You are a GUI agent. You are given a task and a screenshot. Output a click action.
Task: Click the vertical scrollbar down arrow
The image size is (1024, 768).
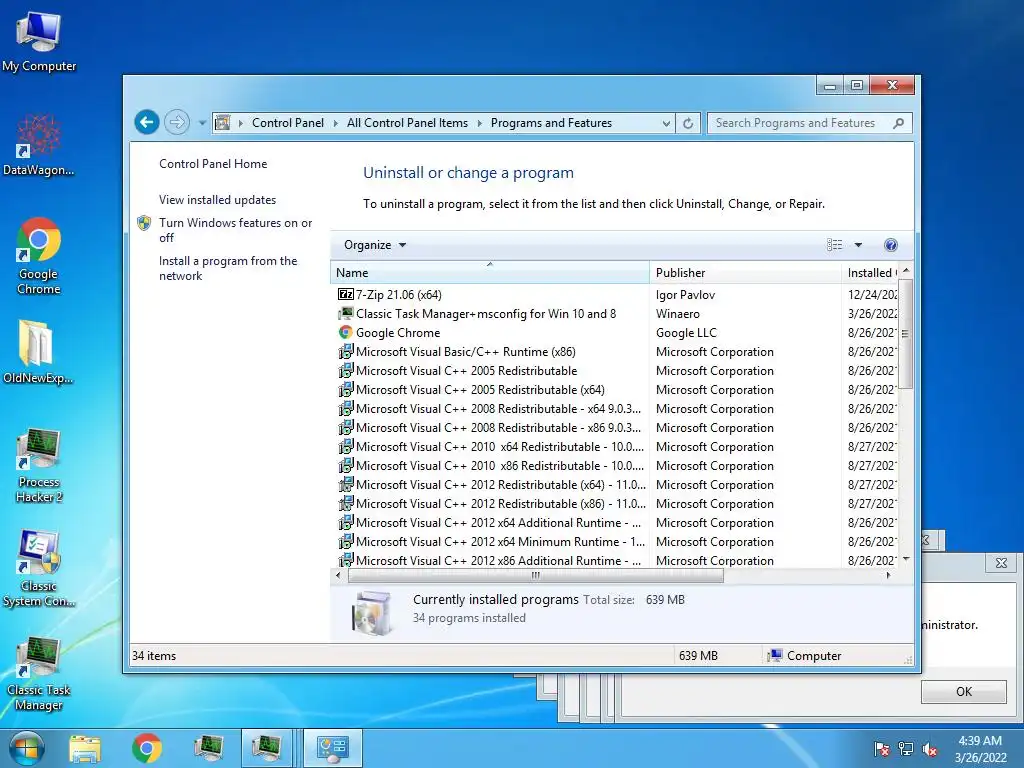(x=906, y=559)
